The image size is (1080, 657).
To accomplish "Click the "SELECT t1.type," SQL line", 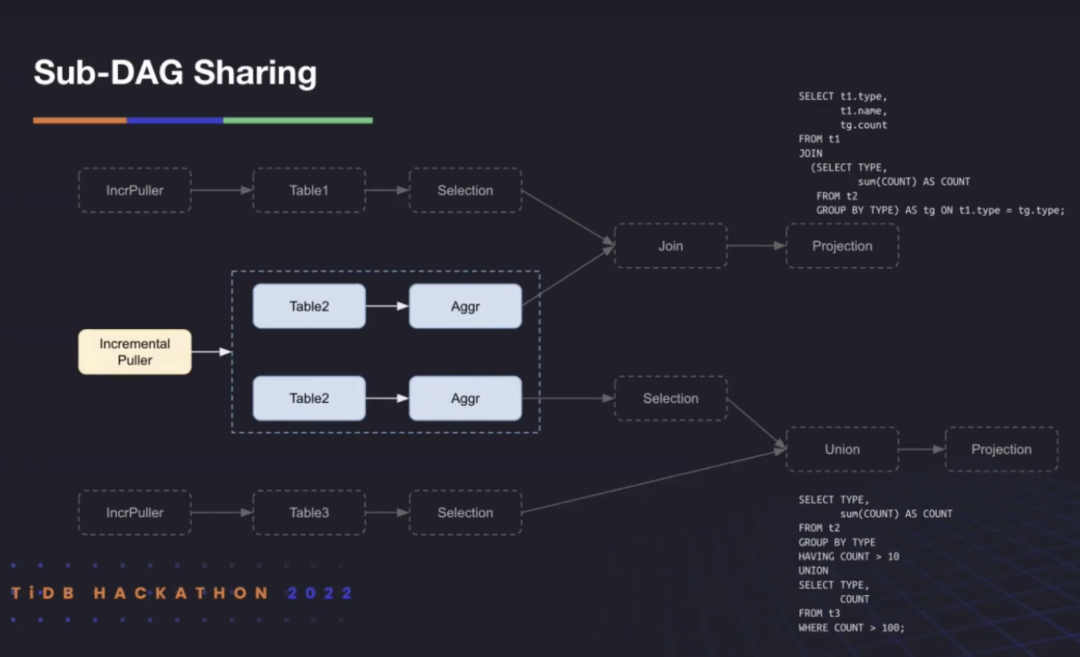I will tap(842, 96).
